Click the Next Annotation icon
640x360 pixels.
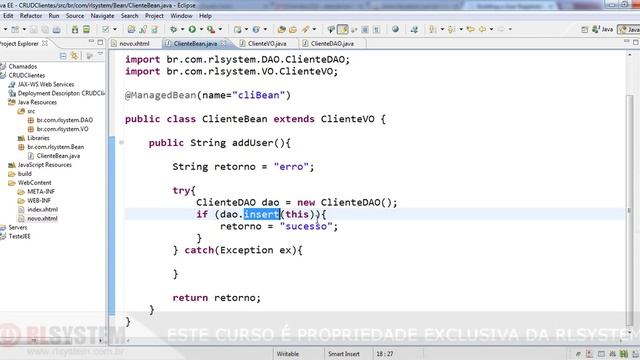pos(432,29)
